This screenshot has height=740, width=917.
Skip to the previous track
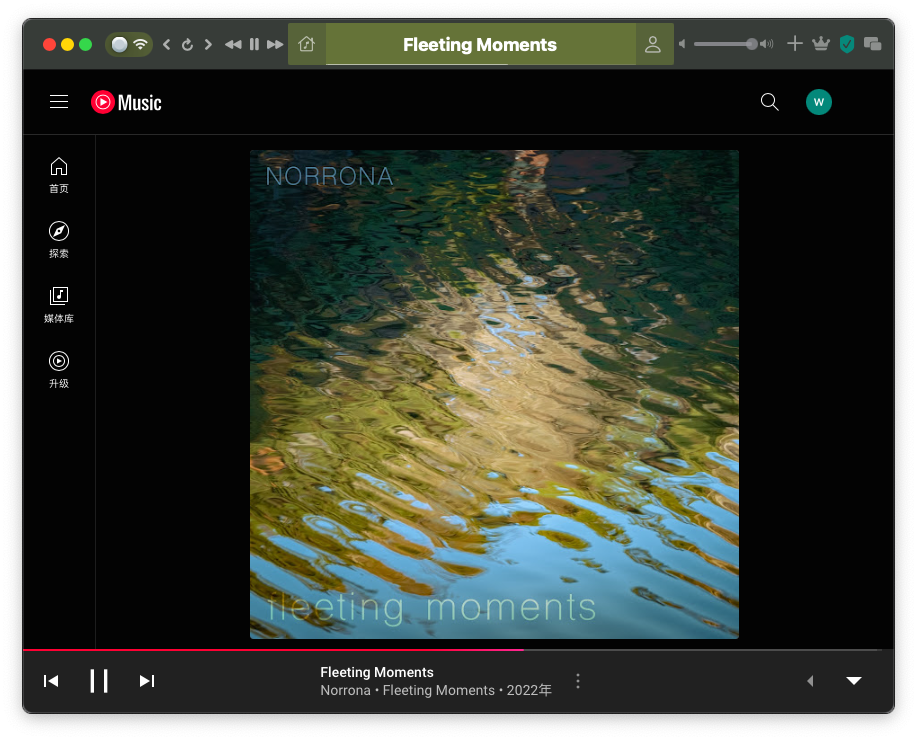click(51, 681)
